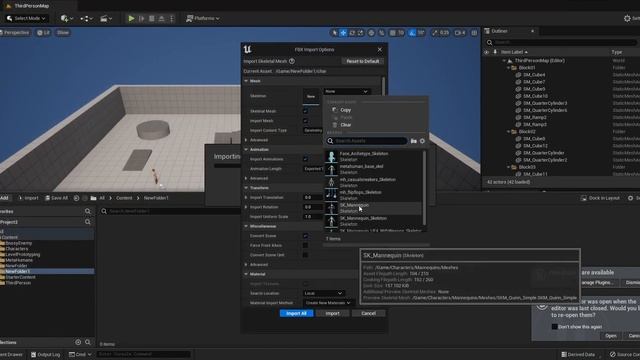The image size is (640, 360).
Task: Choose the viewport translate/move tool
Action: pos(343,33)
